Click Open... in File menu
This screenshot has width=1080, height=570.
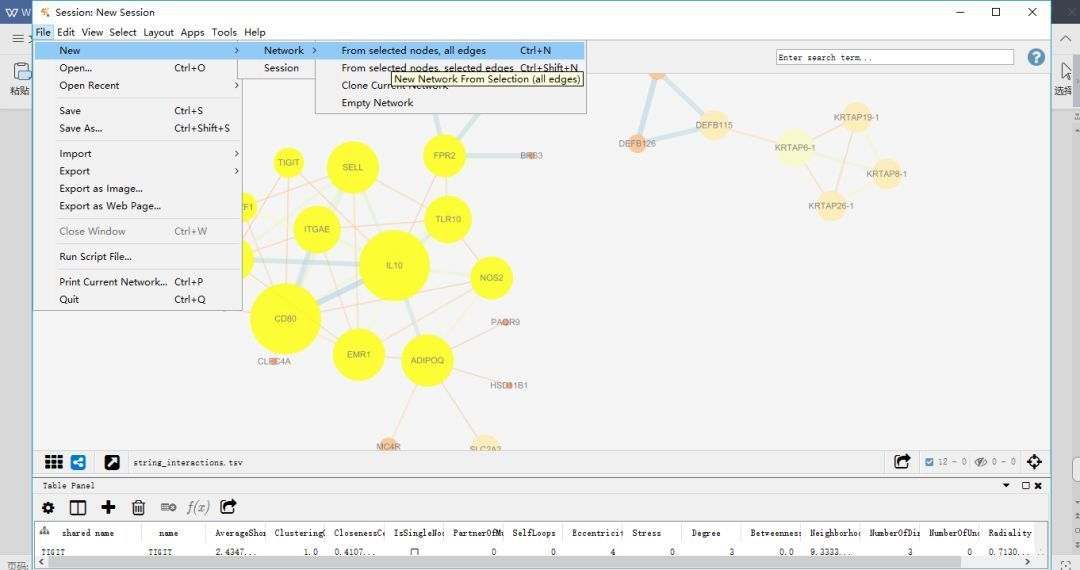click(x=138, y=67)
